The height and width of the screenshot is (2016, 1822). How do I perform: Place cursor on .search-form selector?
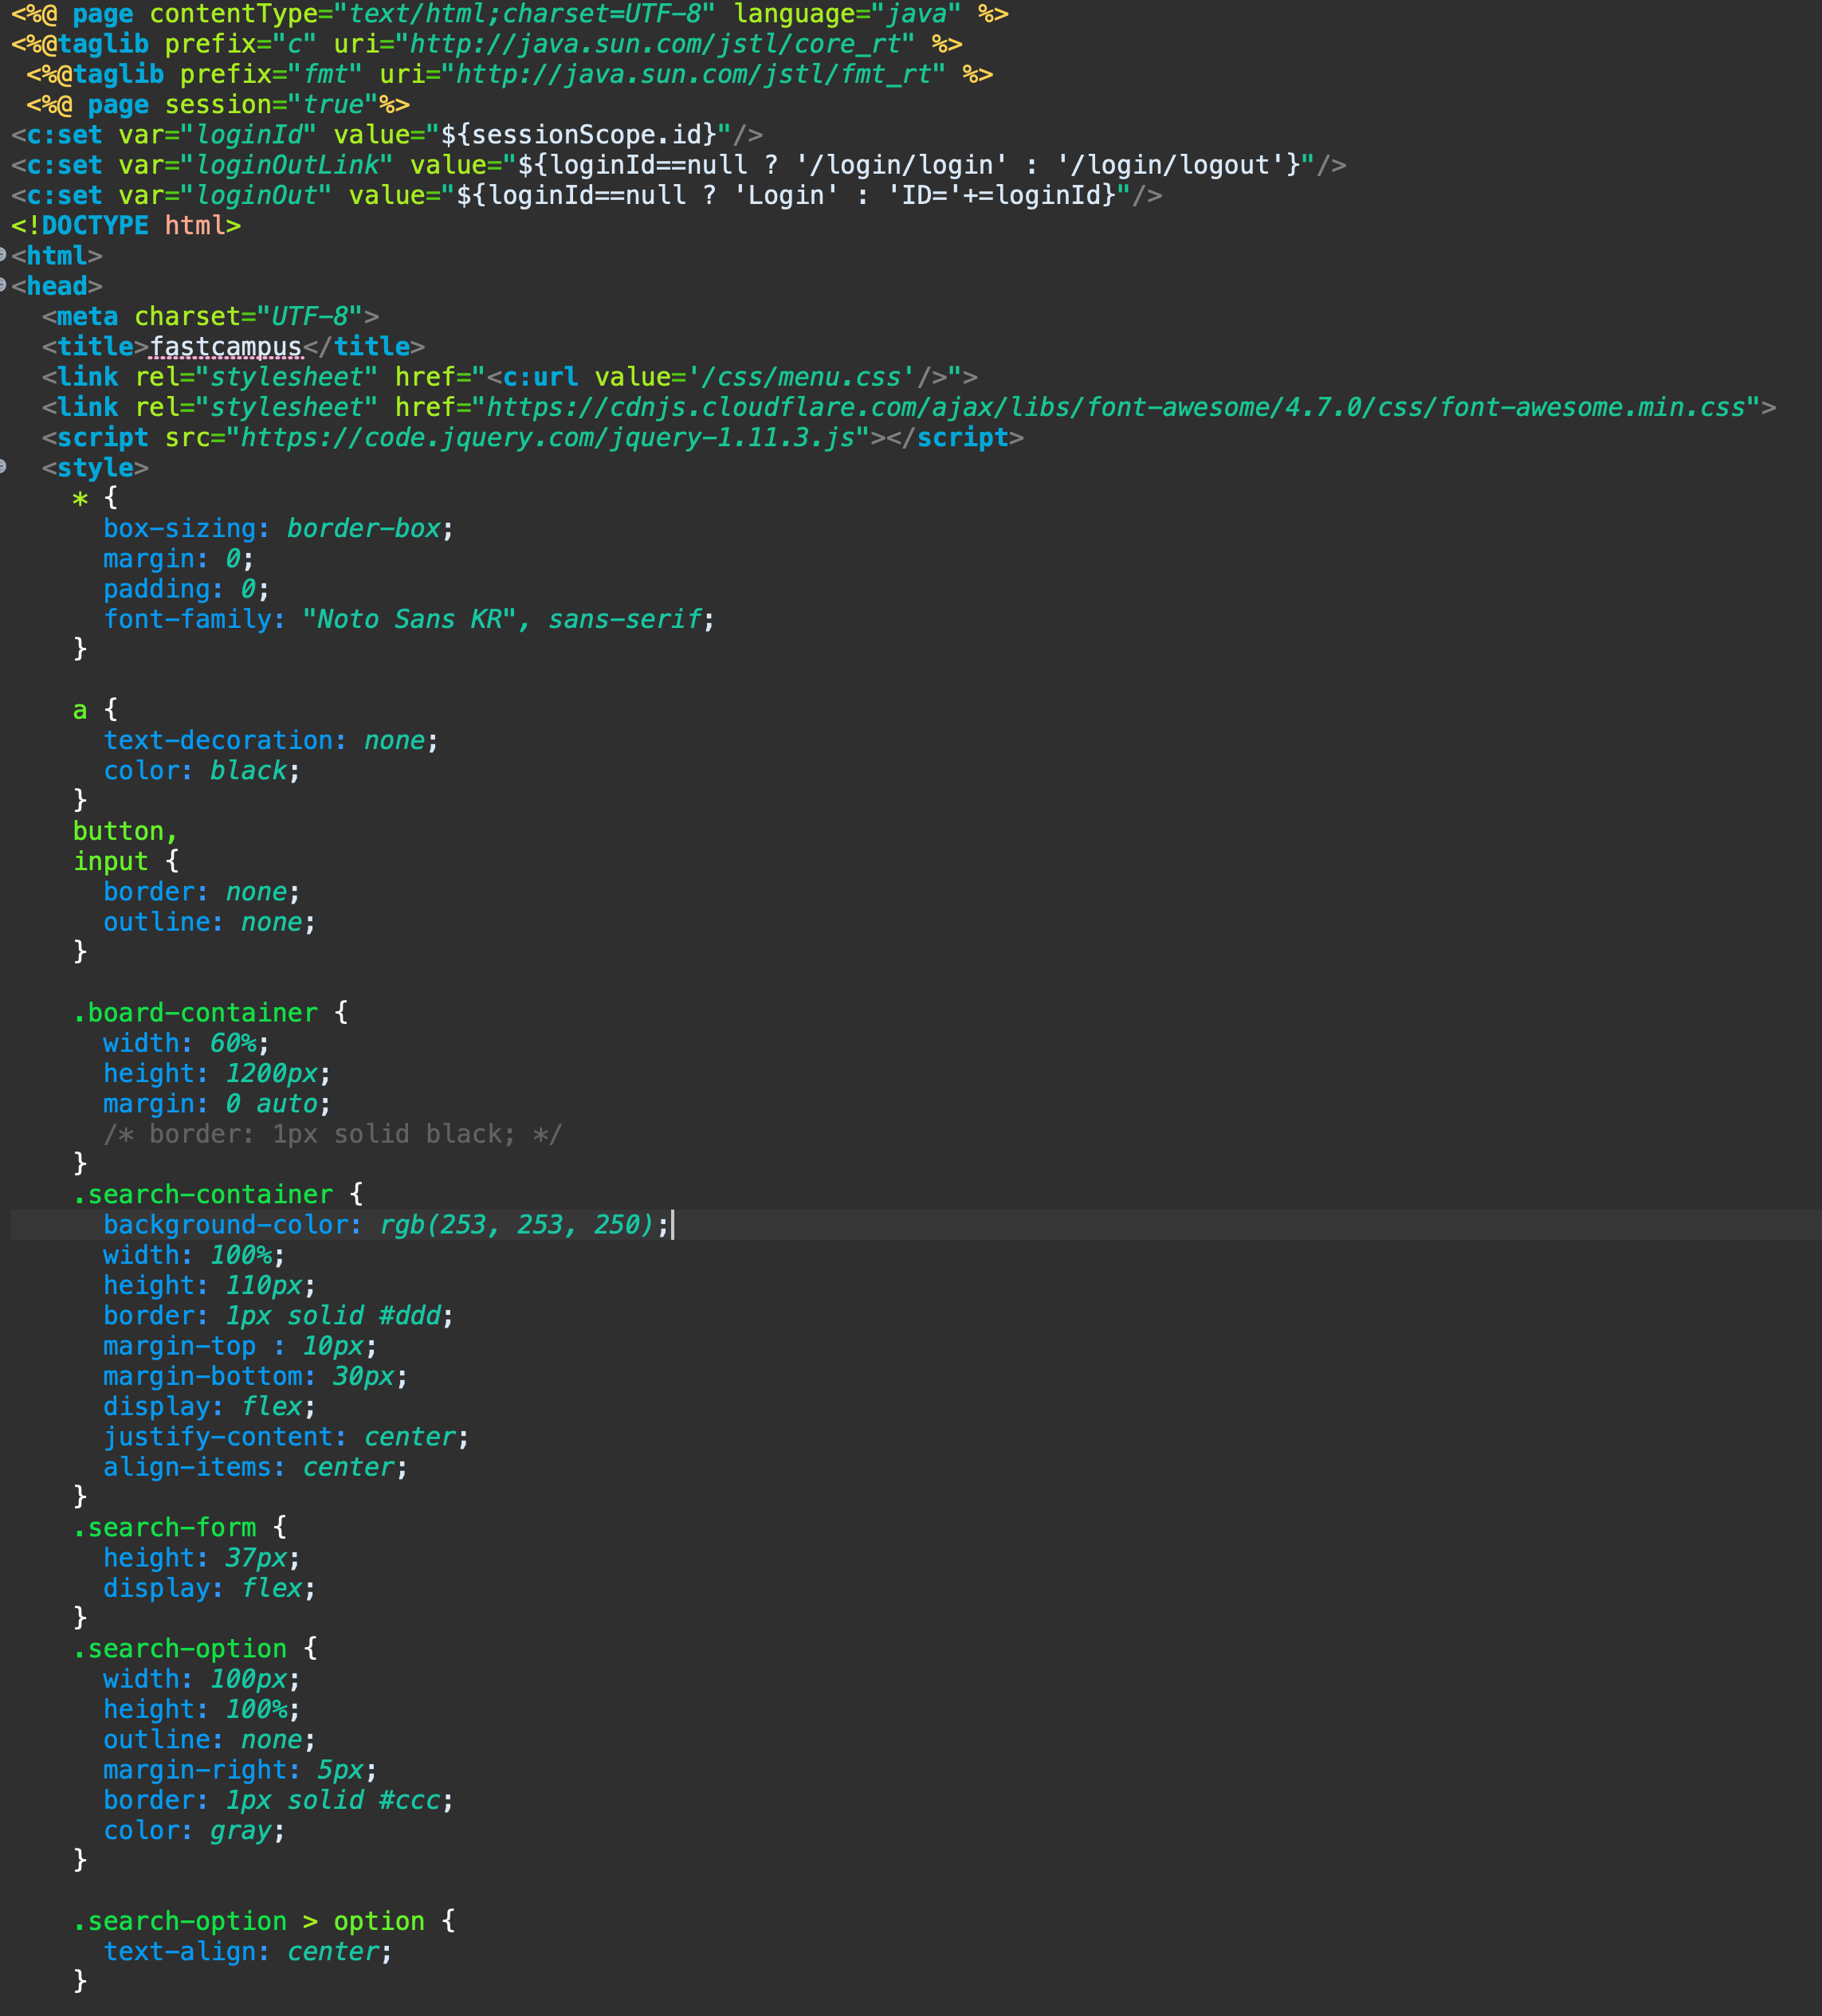165,1528
